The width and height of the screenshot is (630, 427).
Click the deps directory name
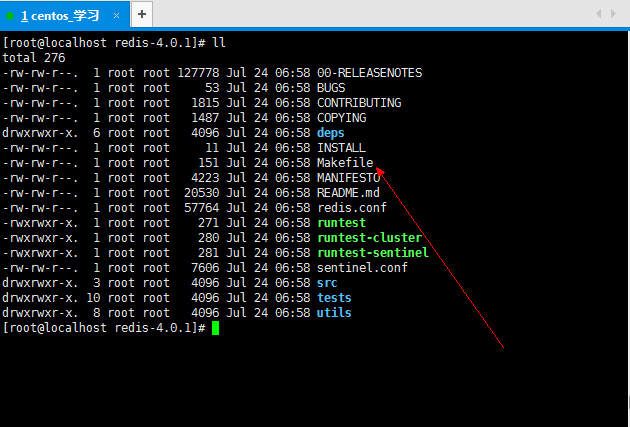[x=331, y=133]
